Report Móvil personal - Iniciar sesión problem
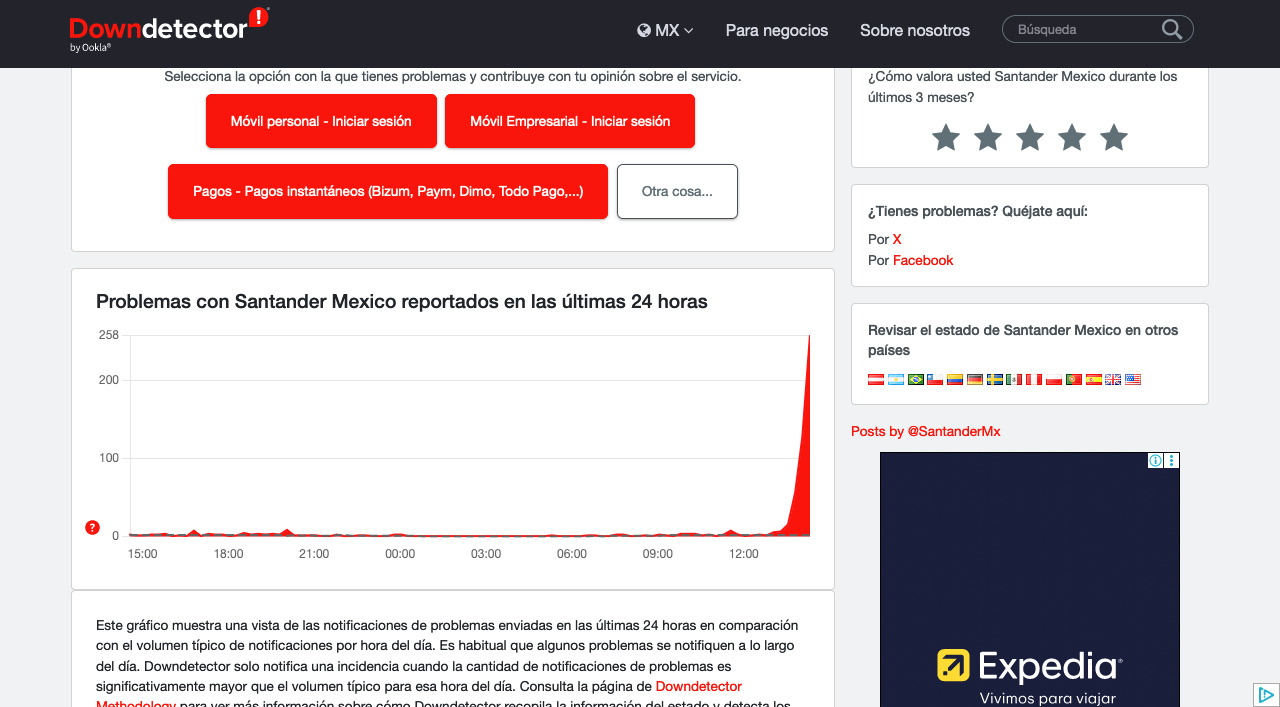The width and height of the screenshot is (1280, 707). pyautogui.click(x=321, y=121)
